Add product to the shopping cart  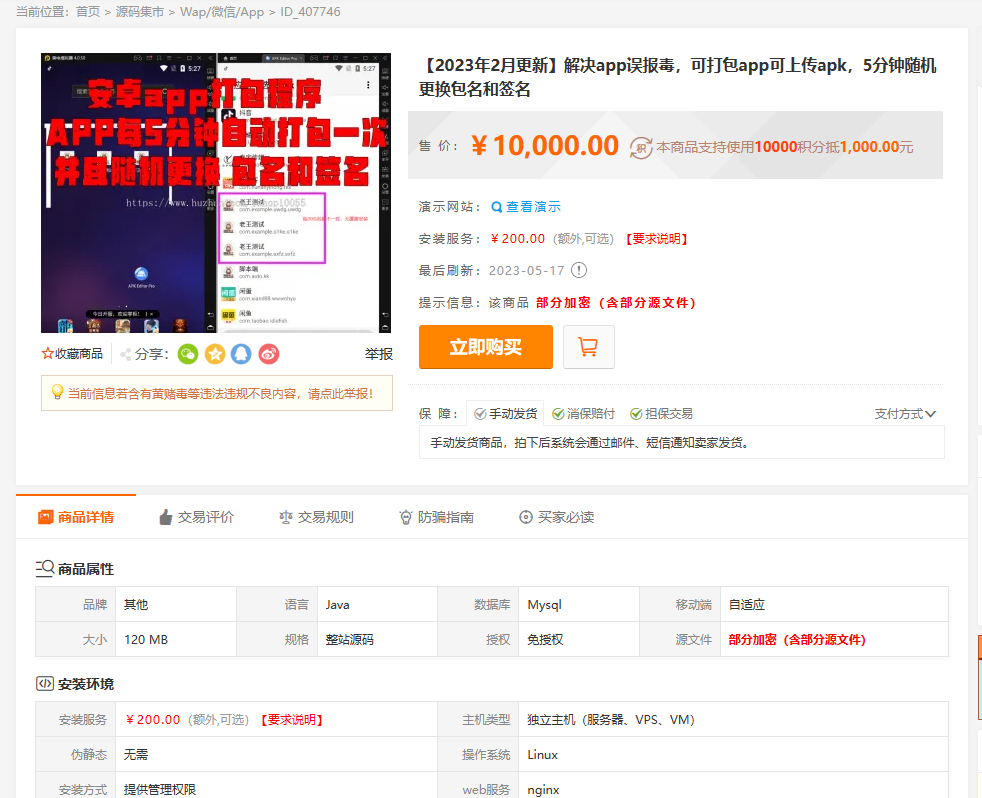pyautogui.click(x=588, y=347)
